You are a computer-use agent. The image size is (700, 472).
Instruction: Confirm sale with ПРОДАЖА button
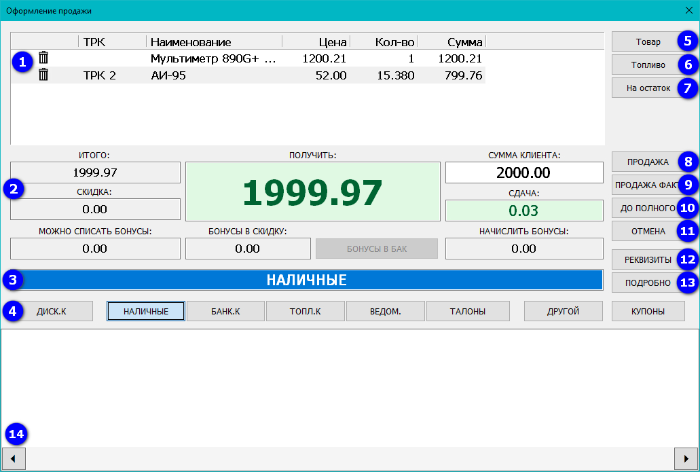(646, 162)
